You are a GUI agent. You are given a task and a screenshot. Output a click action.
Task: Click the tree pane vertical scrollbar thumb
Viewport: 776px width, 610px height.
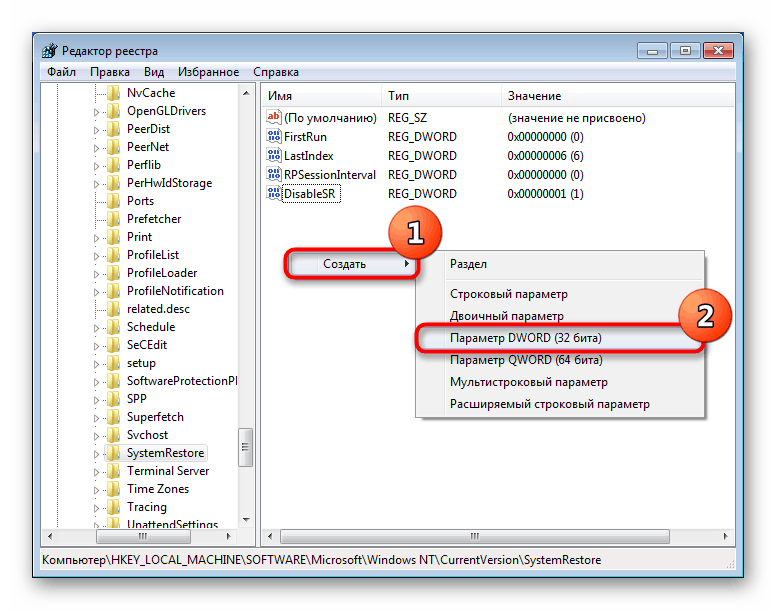tap(245, 447)
